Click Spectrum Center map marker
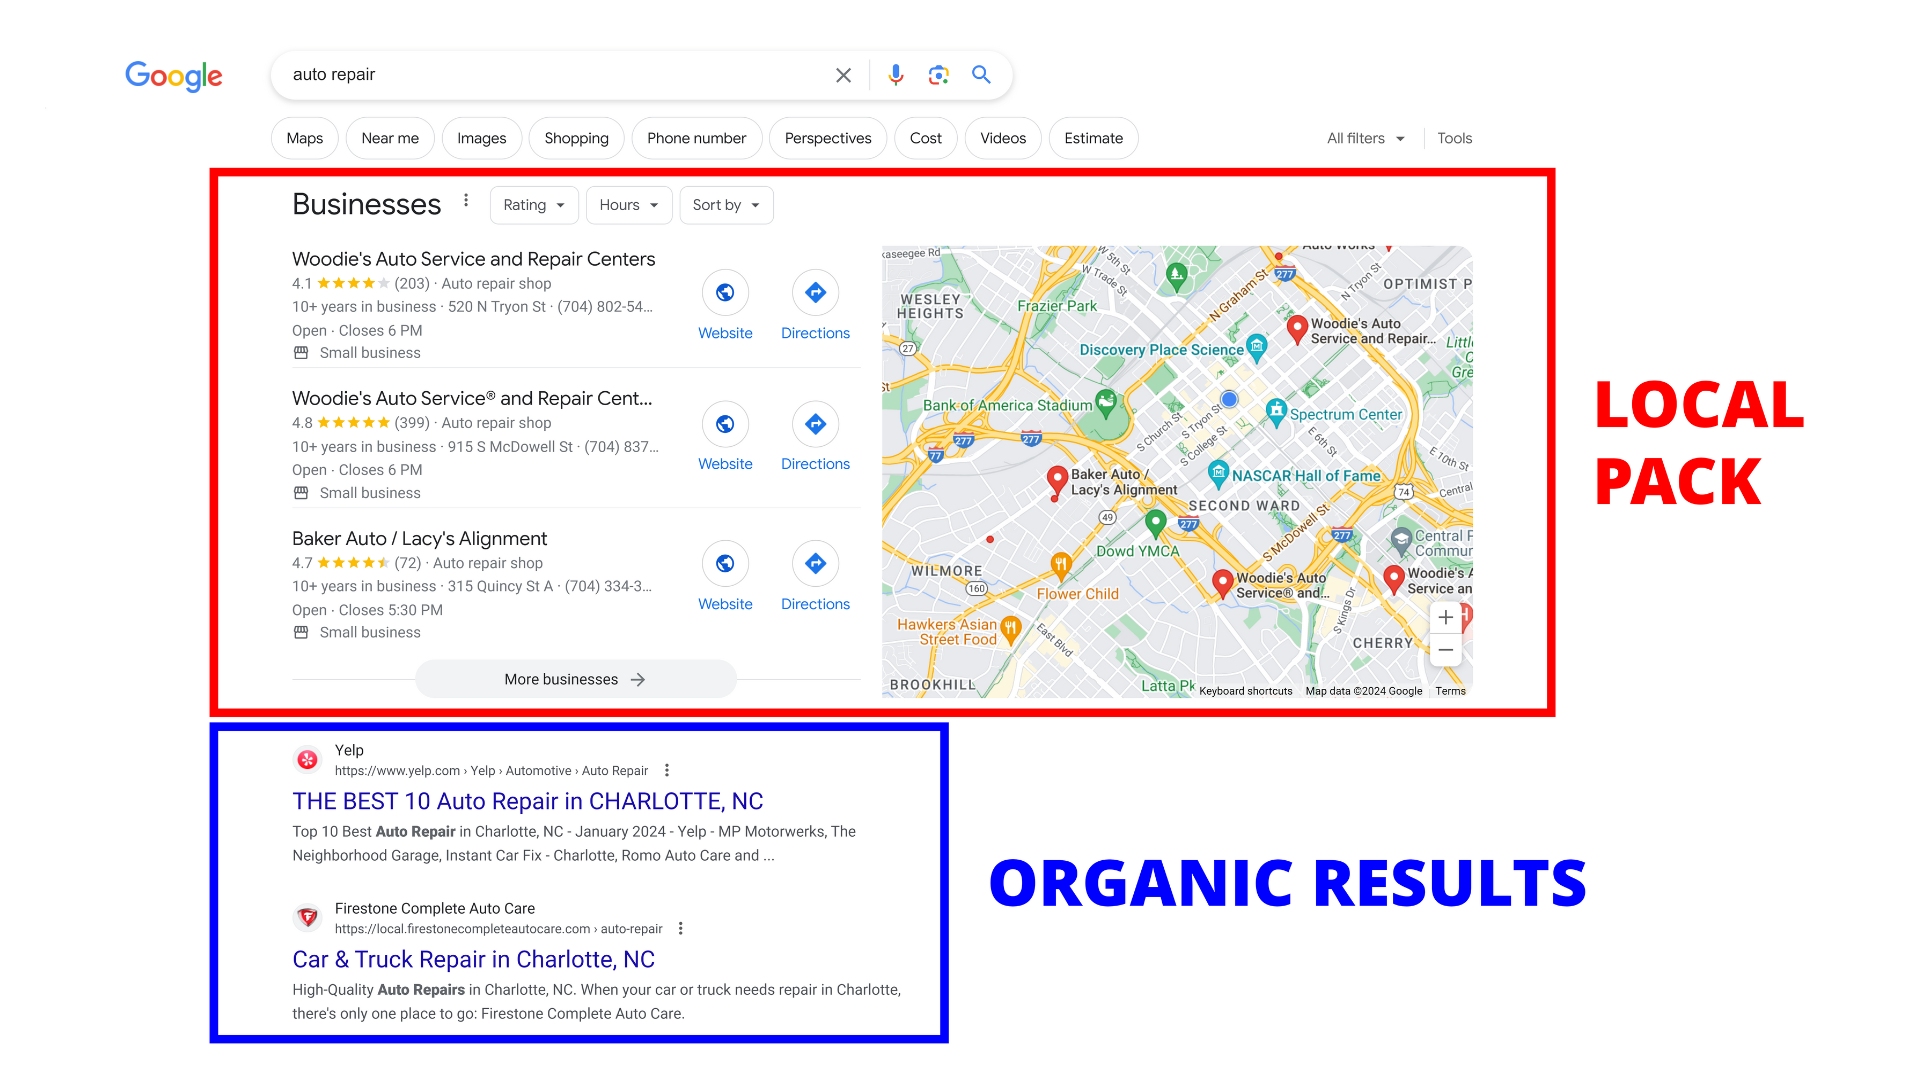 [1276, 411]
